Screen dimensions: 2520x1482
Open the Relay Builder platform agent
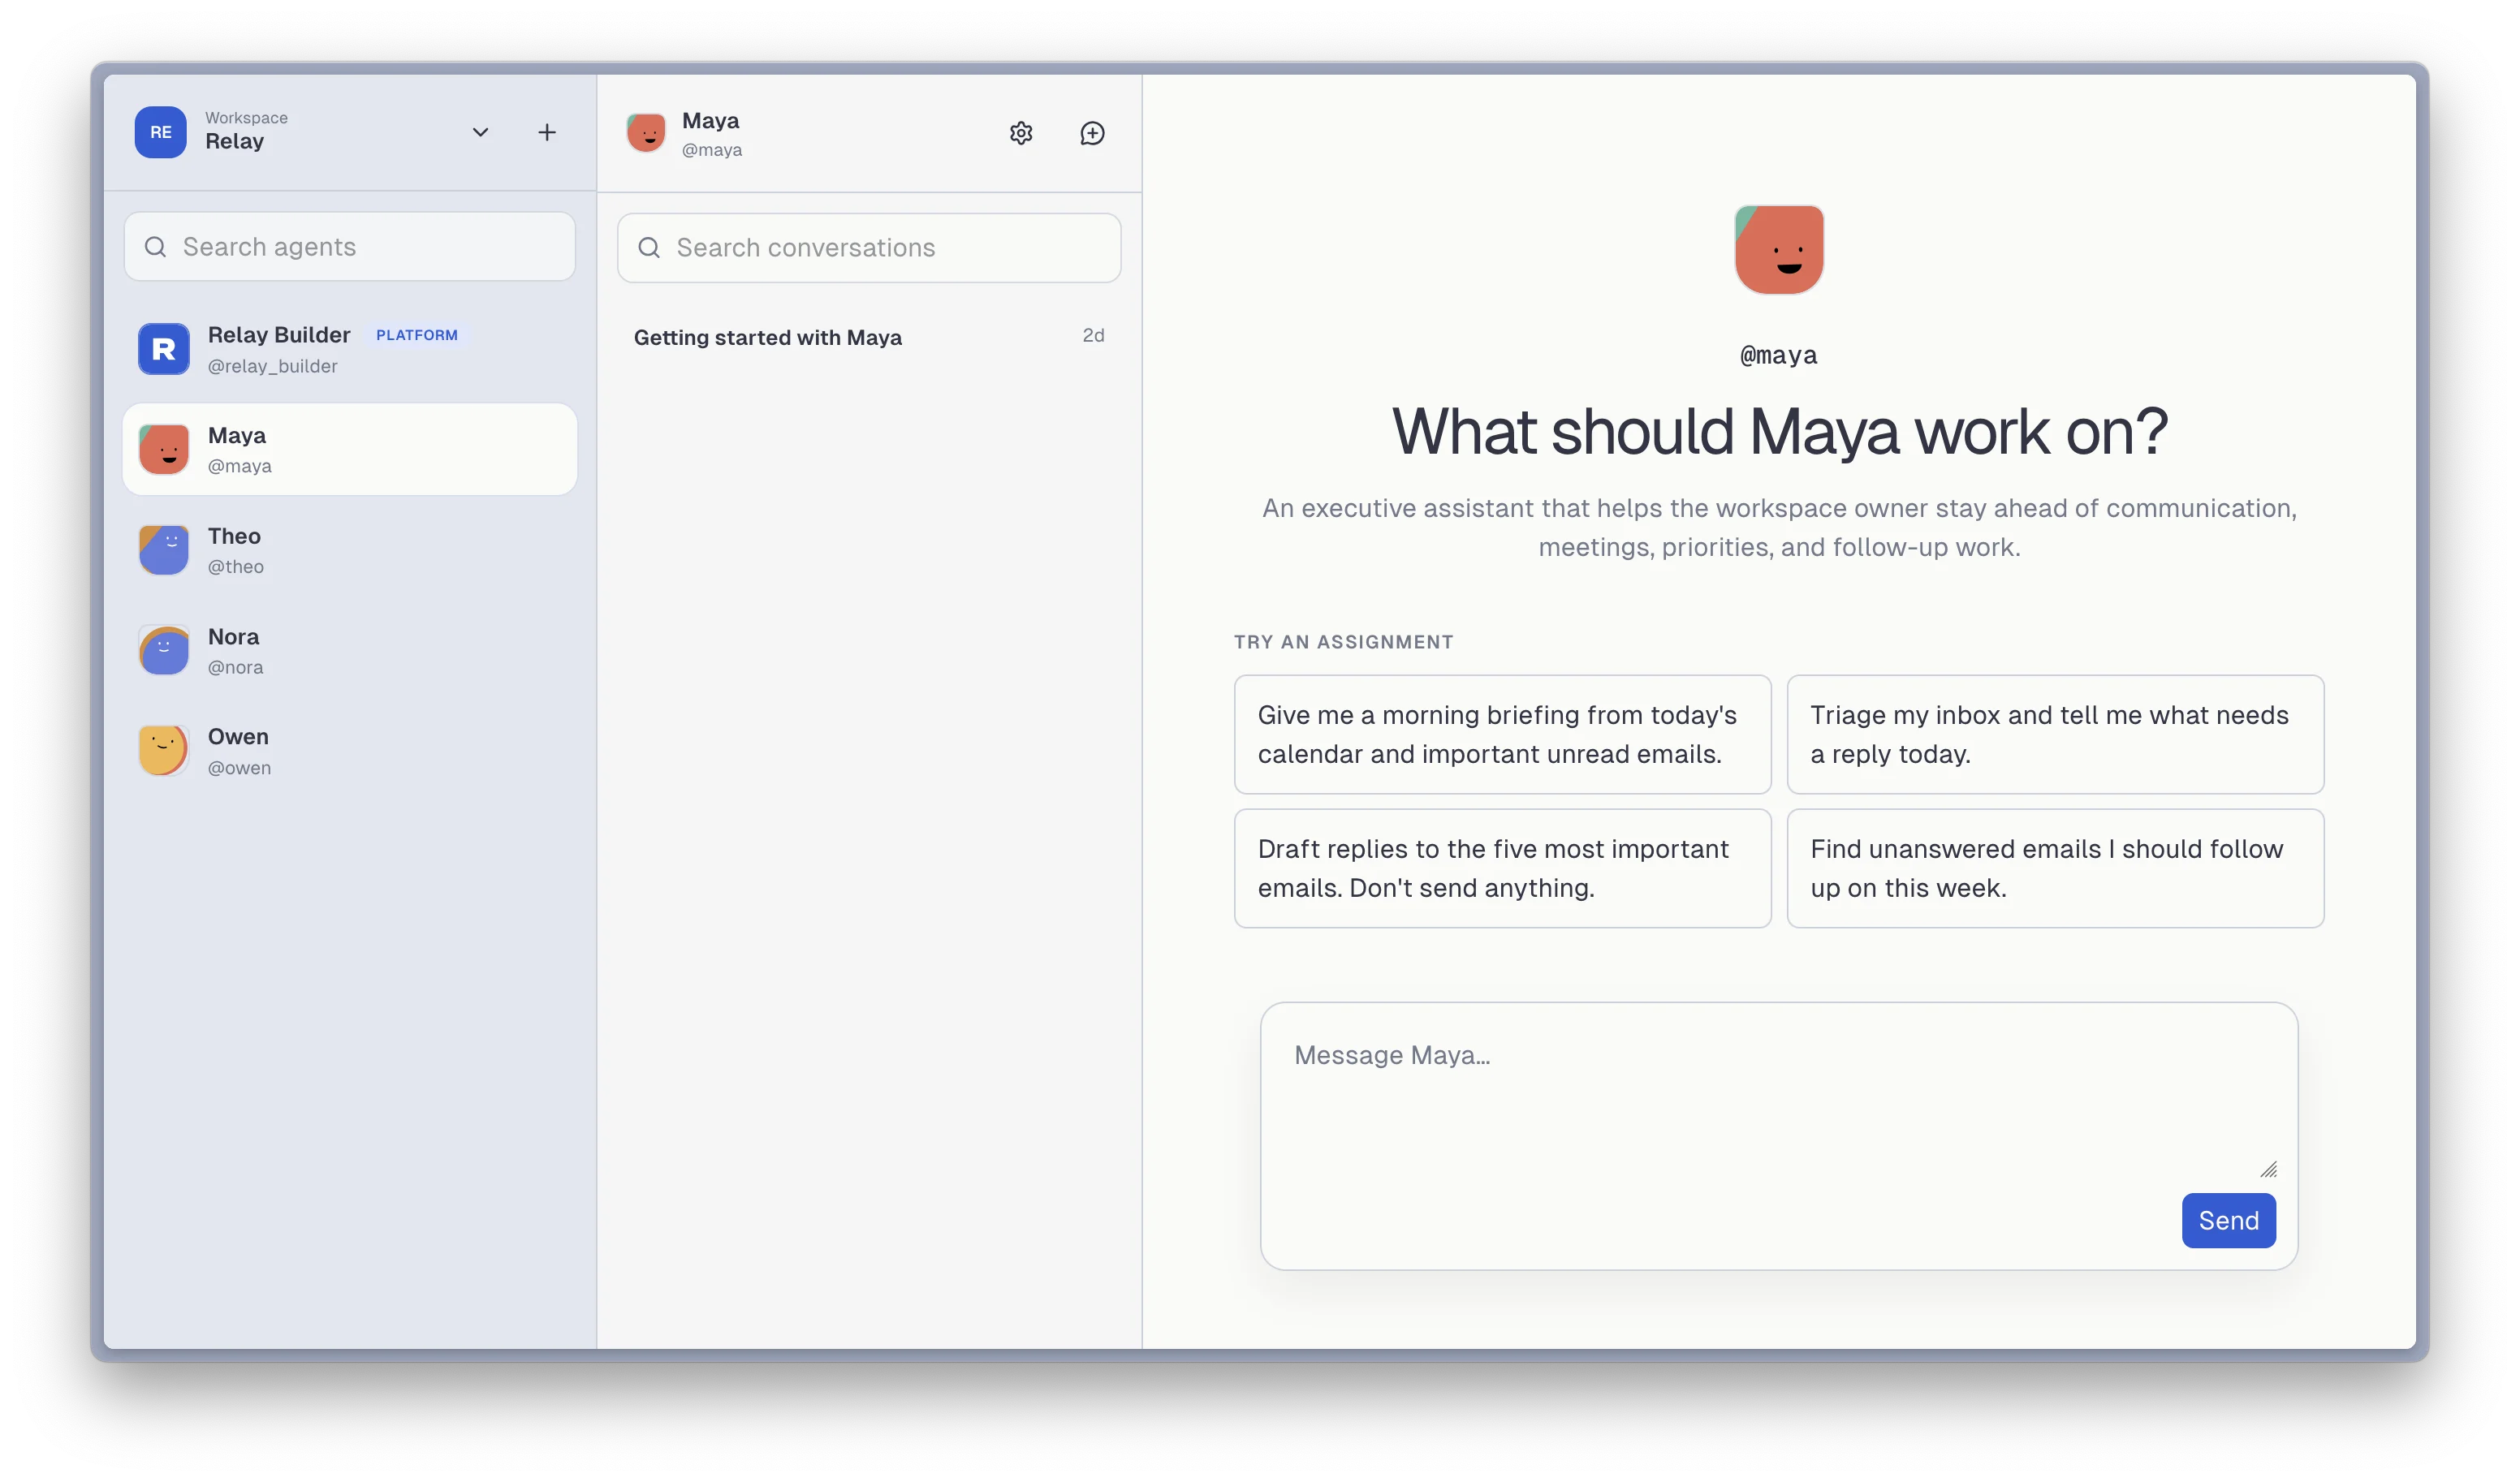350,349
